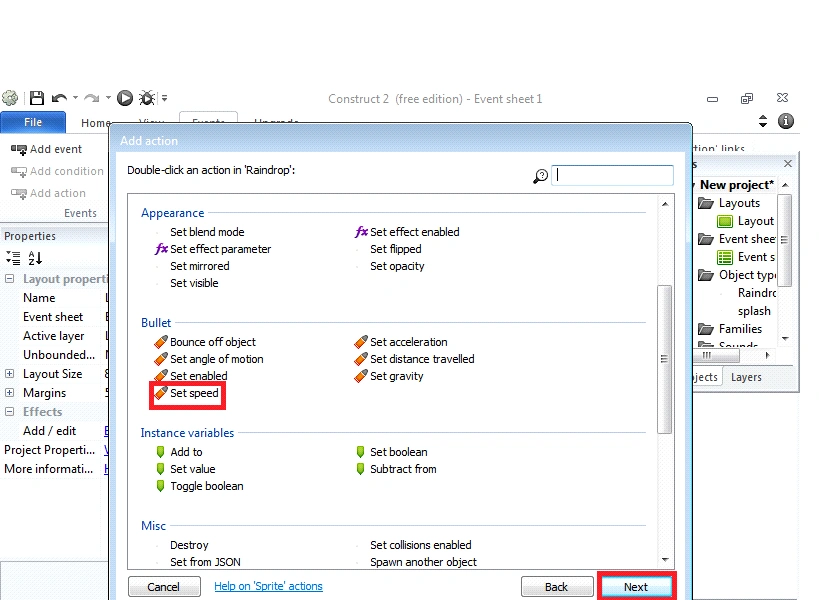Select Bounce off object bullet action

(205, 342)
